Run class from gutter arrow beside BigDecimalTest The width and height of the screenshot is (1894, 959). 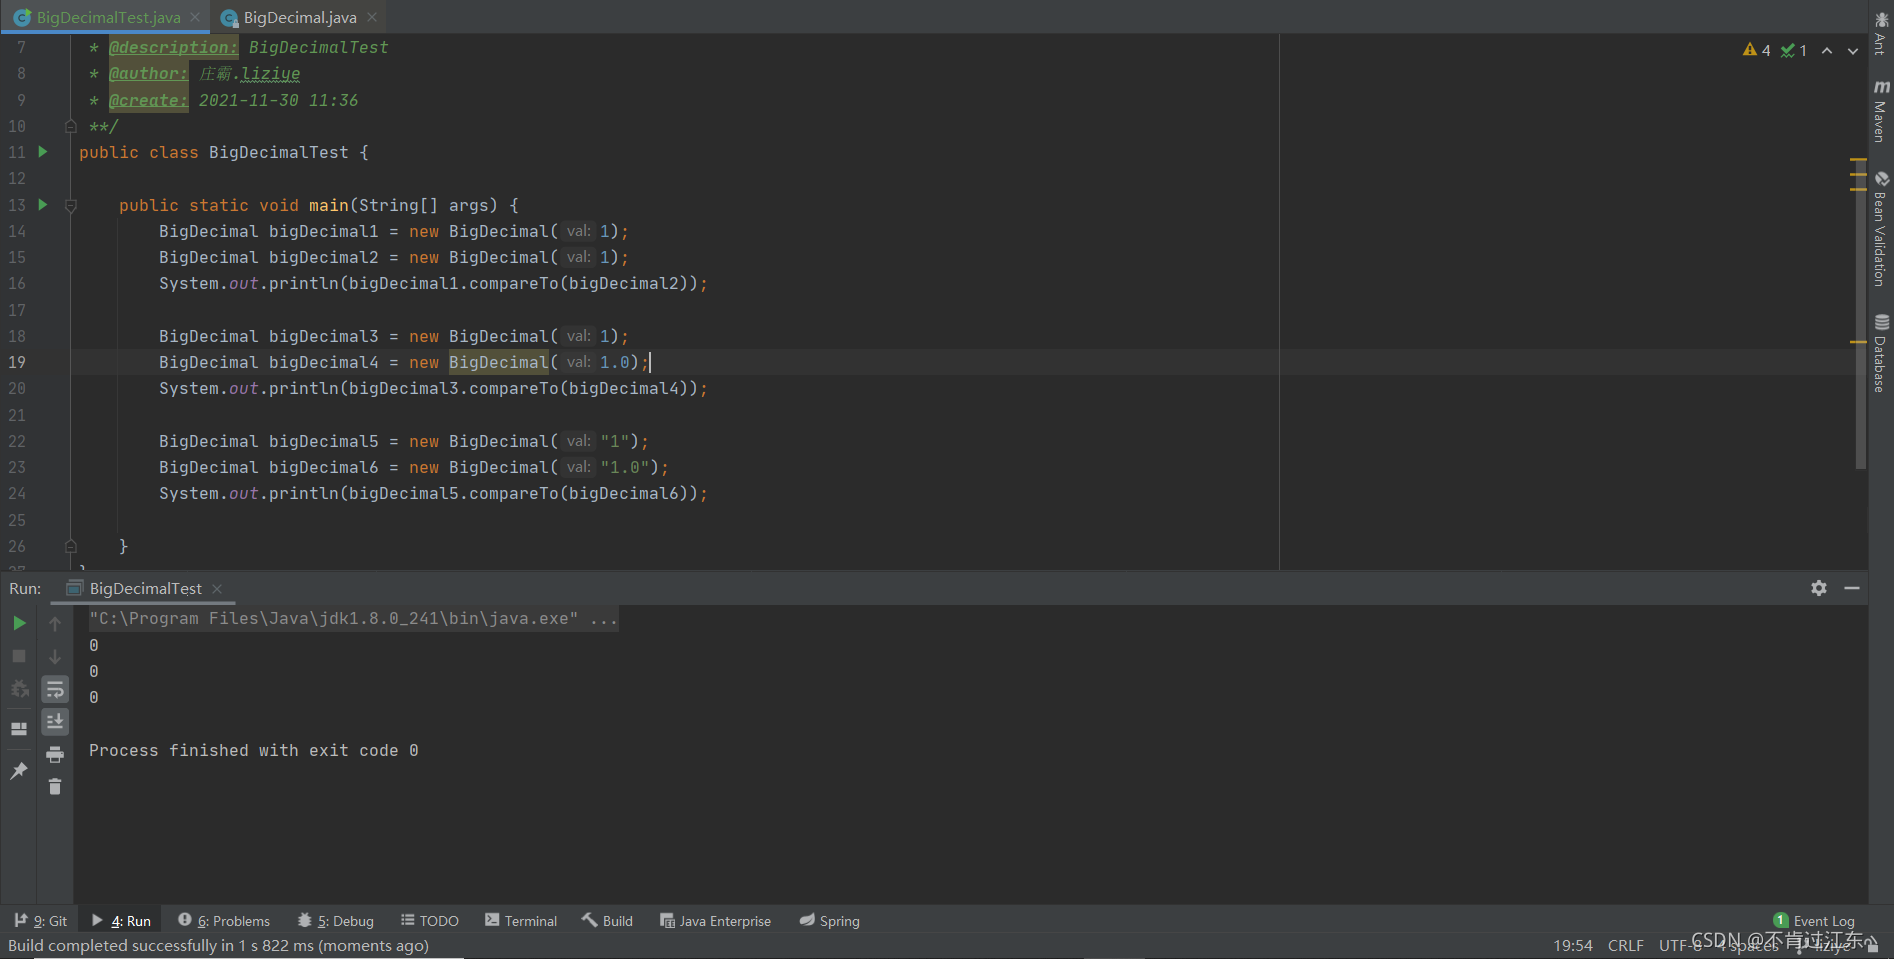pos(43,152)
